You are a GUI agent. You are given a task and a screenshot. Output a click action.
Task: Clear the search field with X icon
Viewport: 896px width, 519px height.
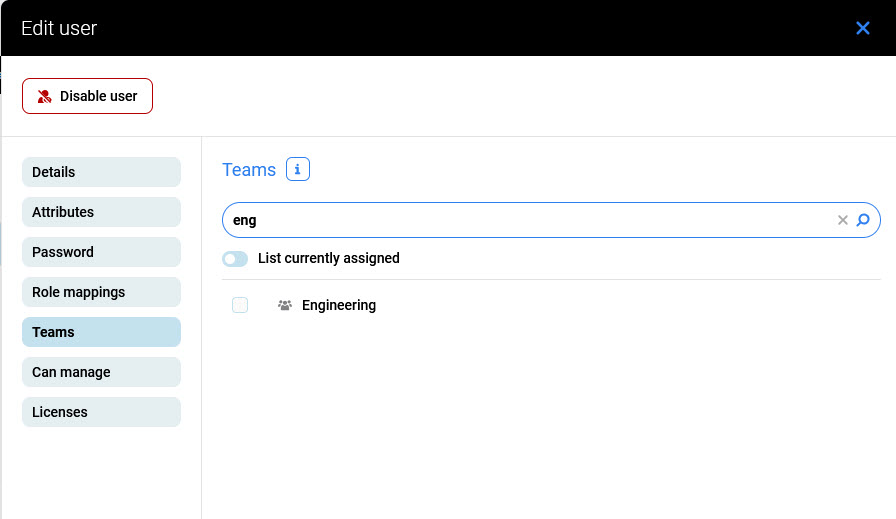tap(843, 220)
